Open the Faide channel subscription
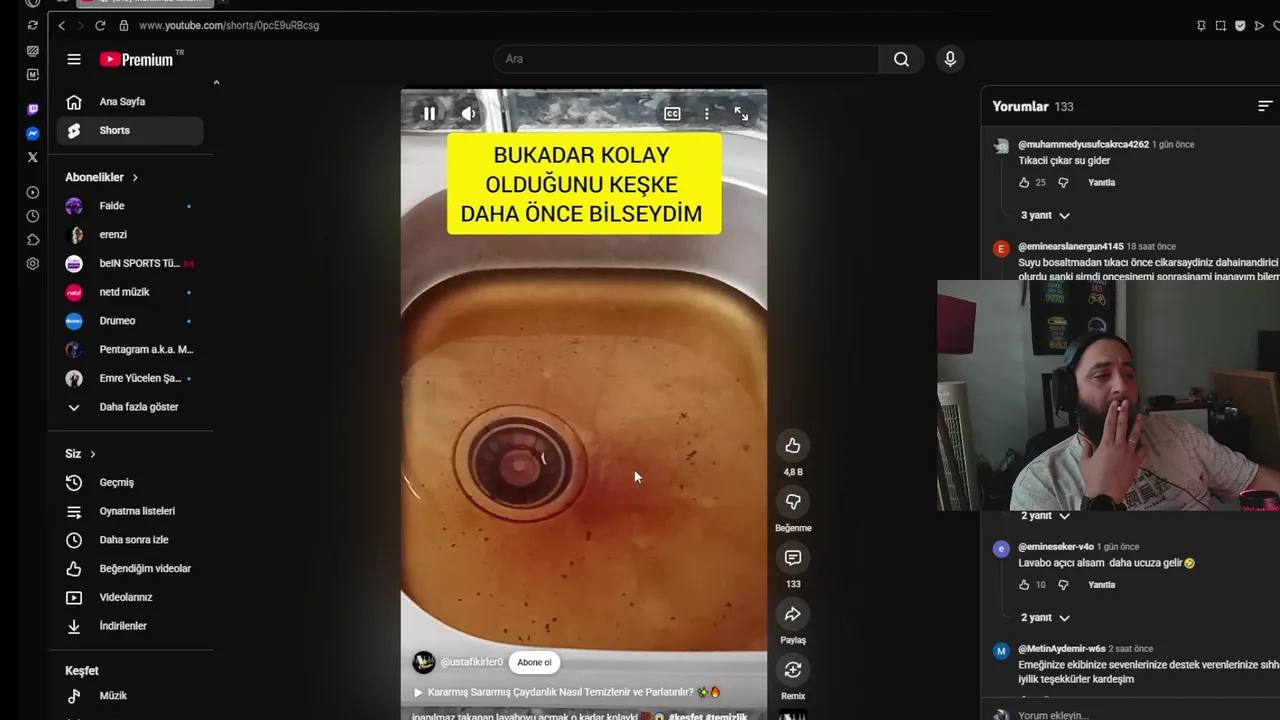 pyautogui.click(x=130, y=206)
